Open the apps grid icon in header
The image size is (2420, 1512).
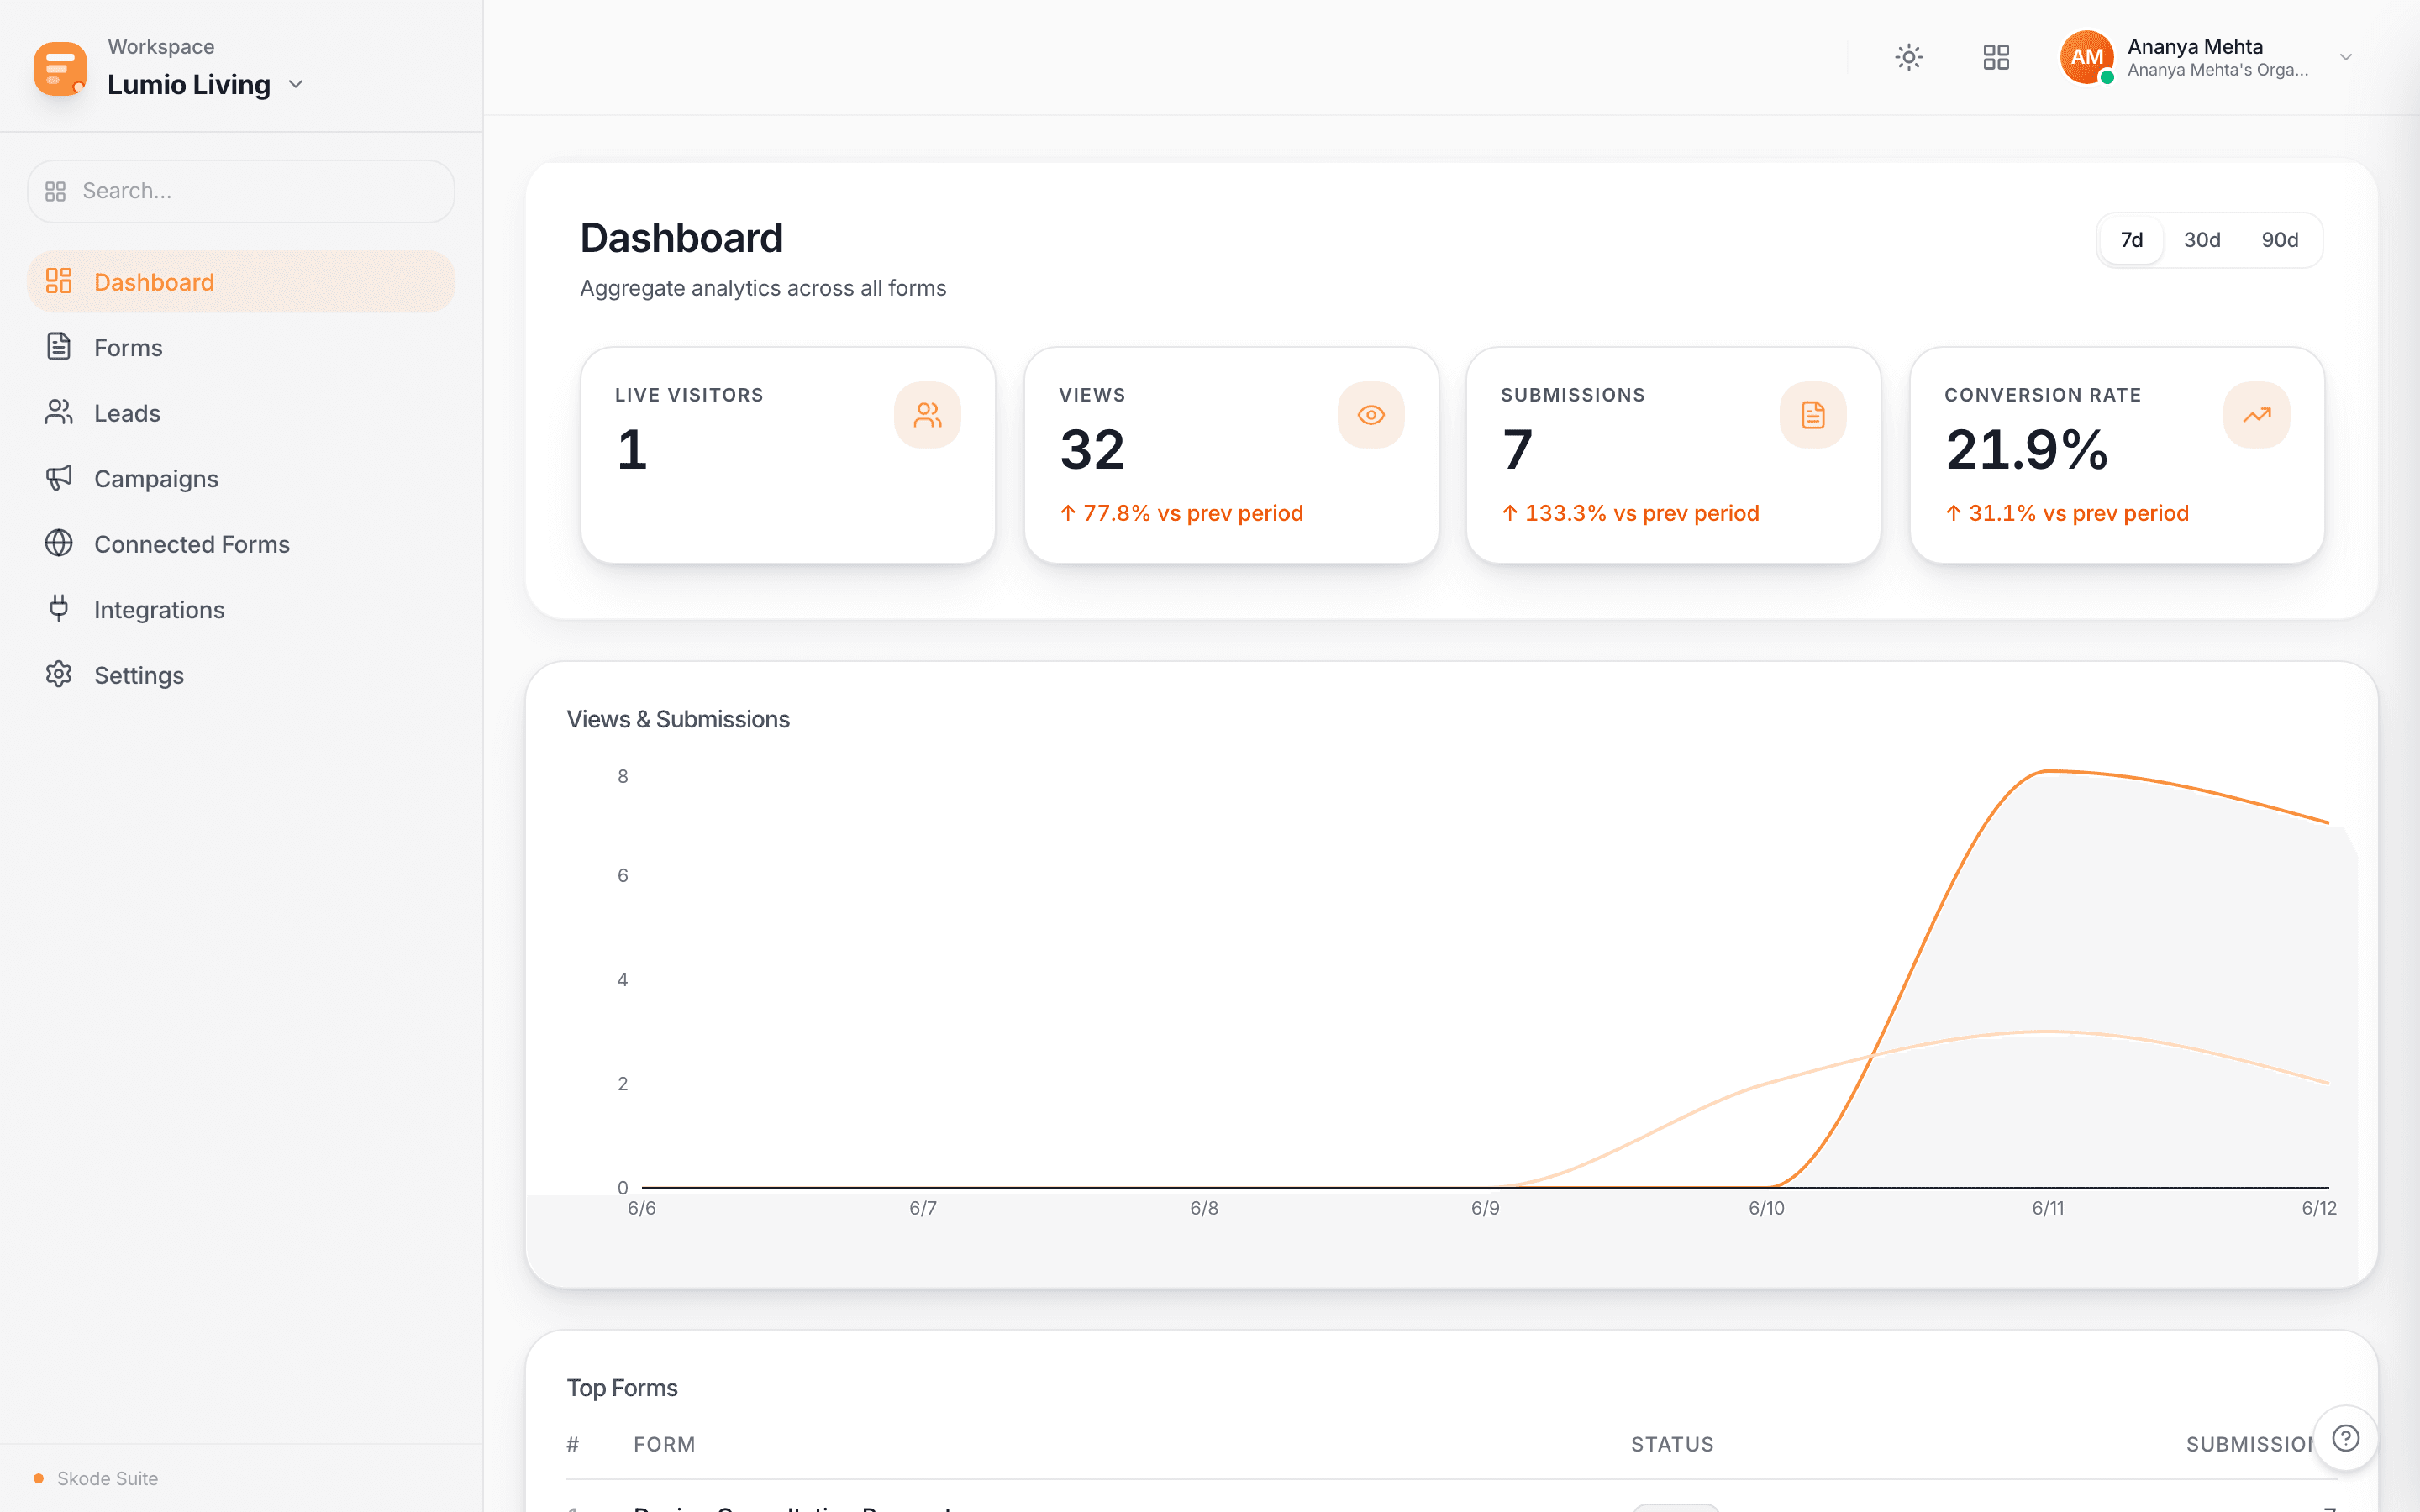tap(1996, 57)
